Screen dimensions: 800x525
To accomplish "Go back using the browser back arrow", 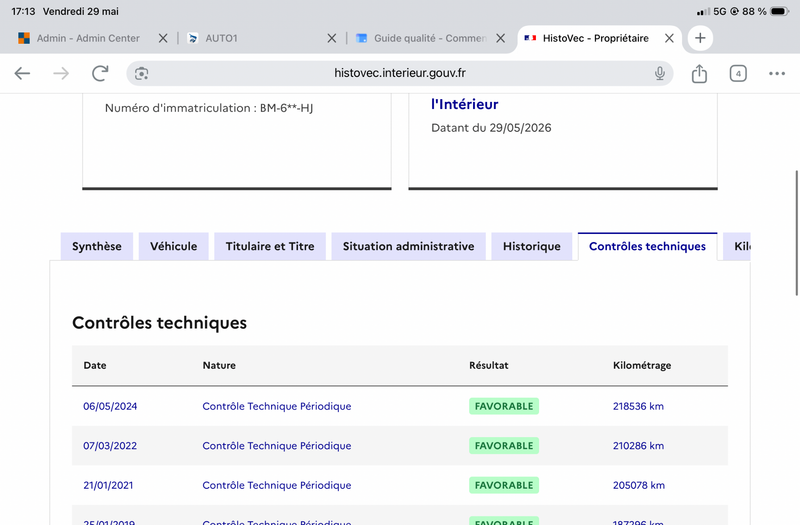I will (22, 73).
